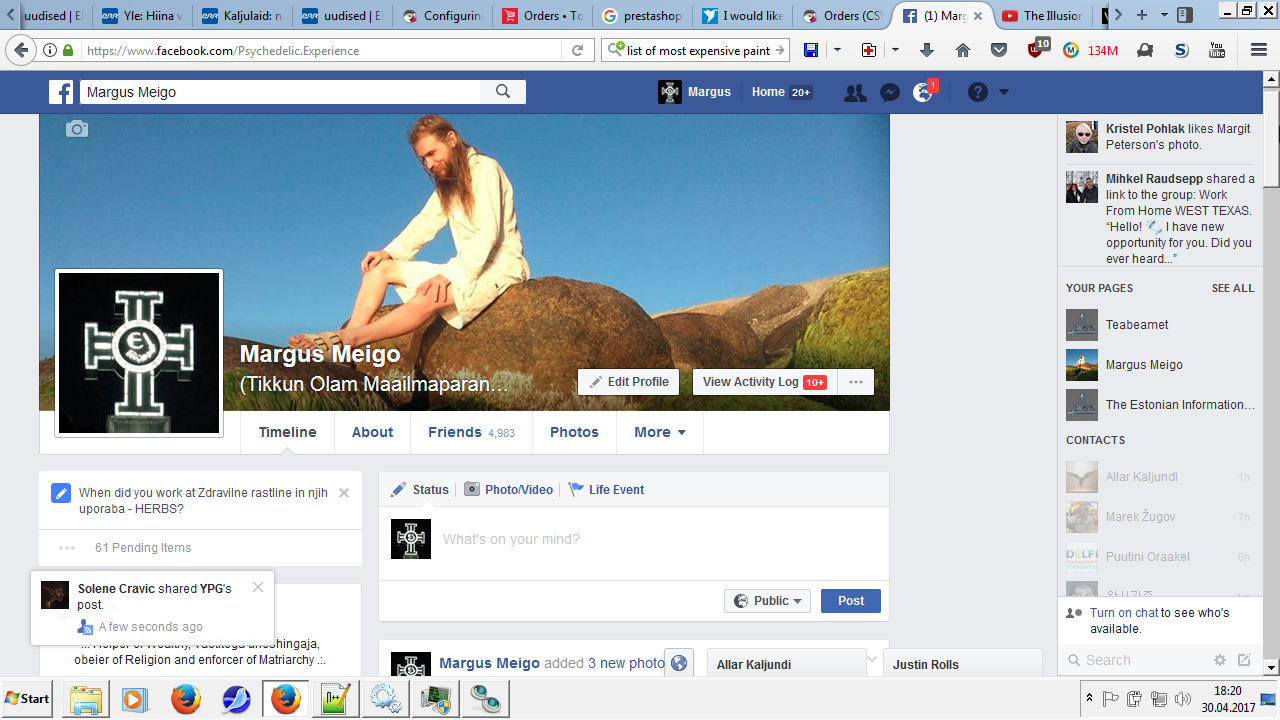Click the site info icon in address bar

(50, 50)
